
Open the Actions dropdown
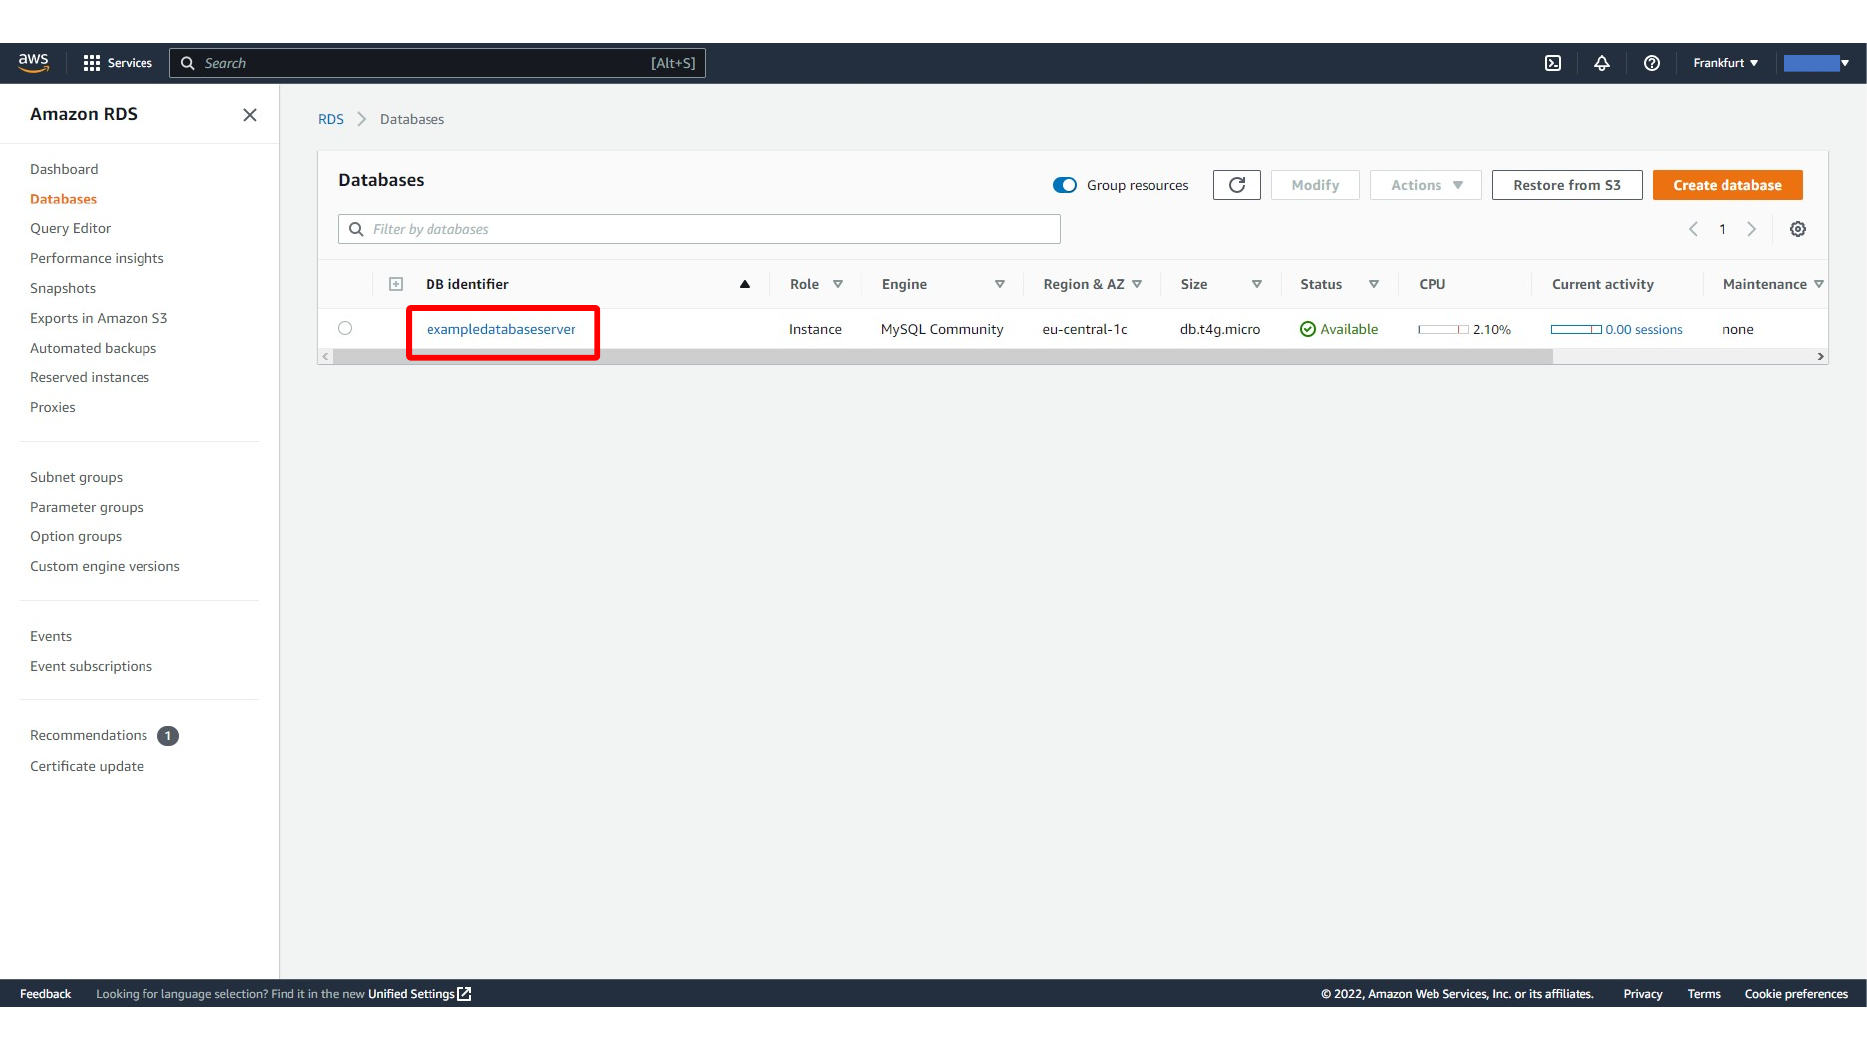(x=1426, y=185)
